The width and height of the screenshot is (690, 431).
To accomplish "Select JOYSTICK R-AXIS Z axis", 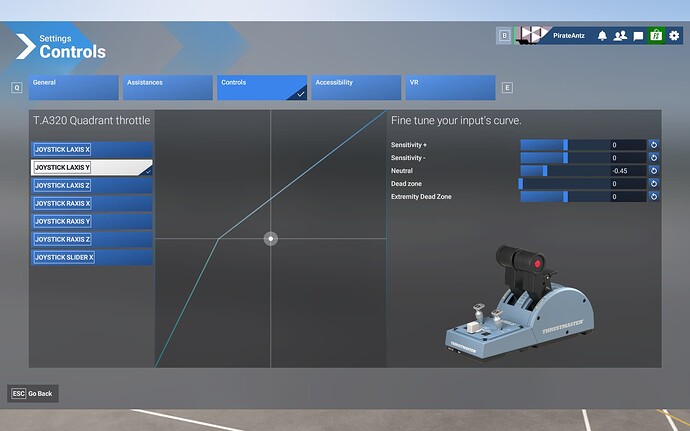I will [x=92, y=239].
